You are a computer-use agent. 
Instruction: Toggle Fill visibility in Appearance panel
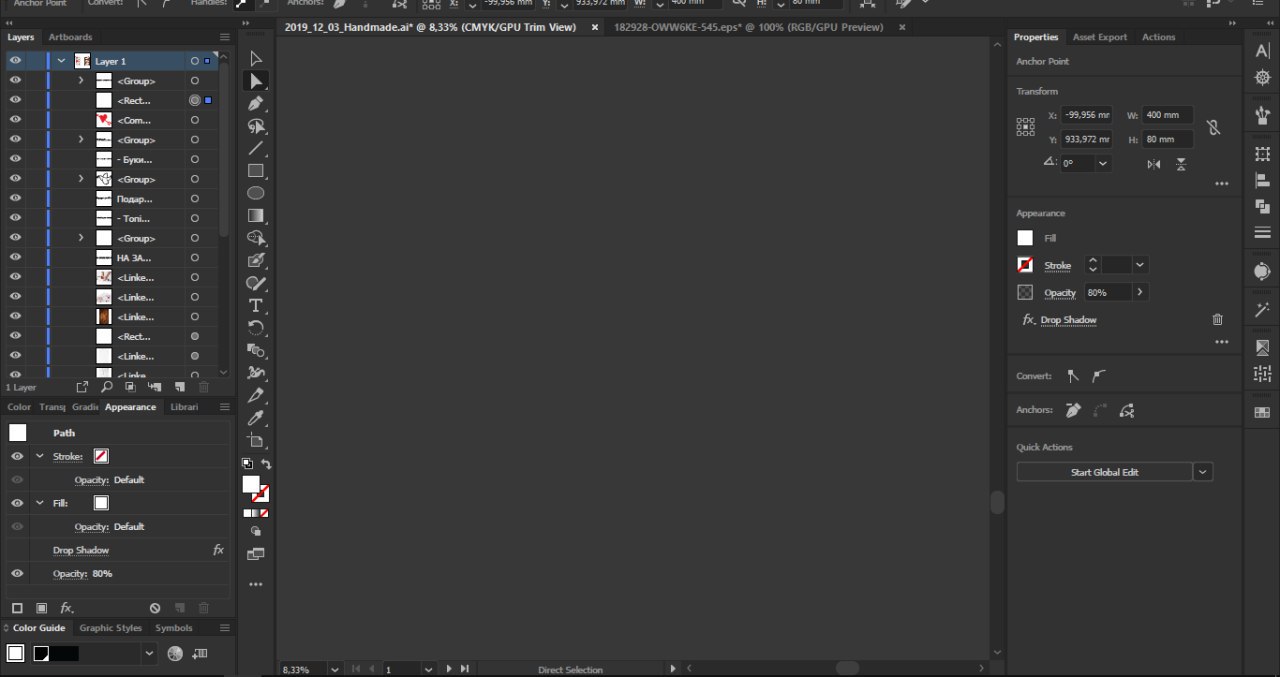[x=17, y=503]
